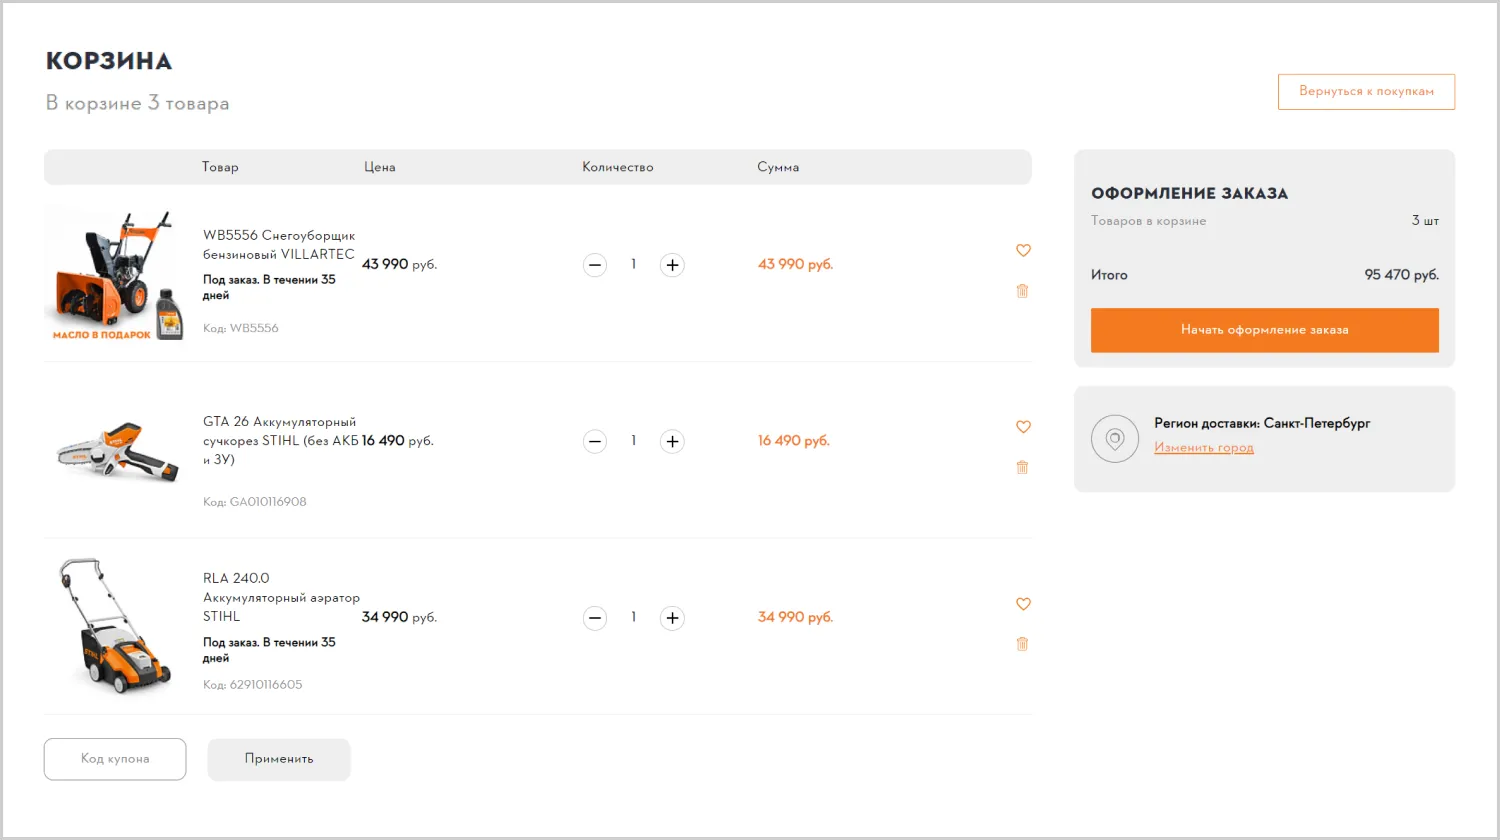
Task: Click the 'Цена' column header
Action: coord(380,167)
